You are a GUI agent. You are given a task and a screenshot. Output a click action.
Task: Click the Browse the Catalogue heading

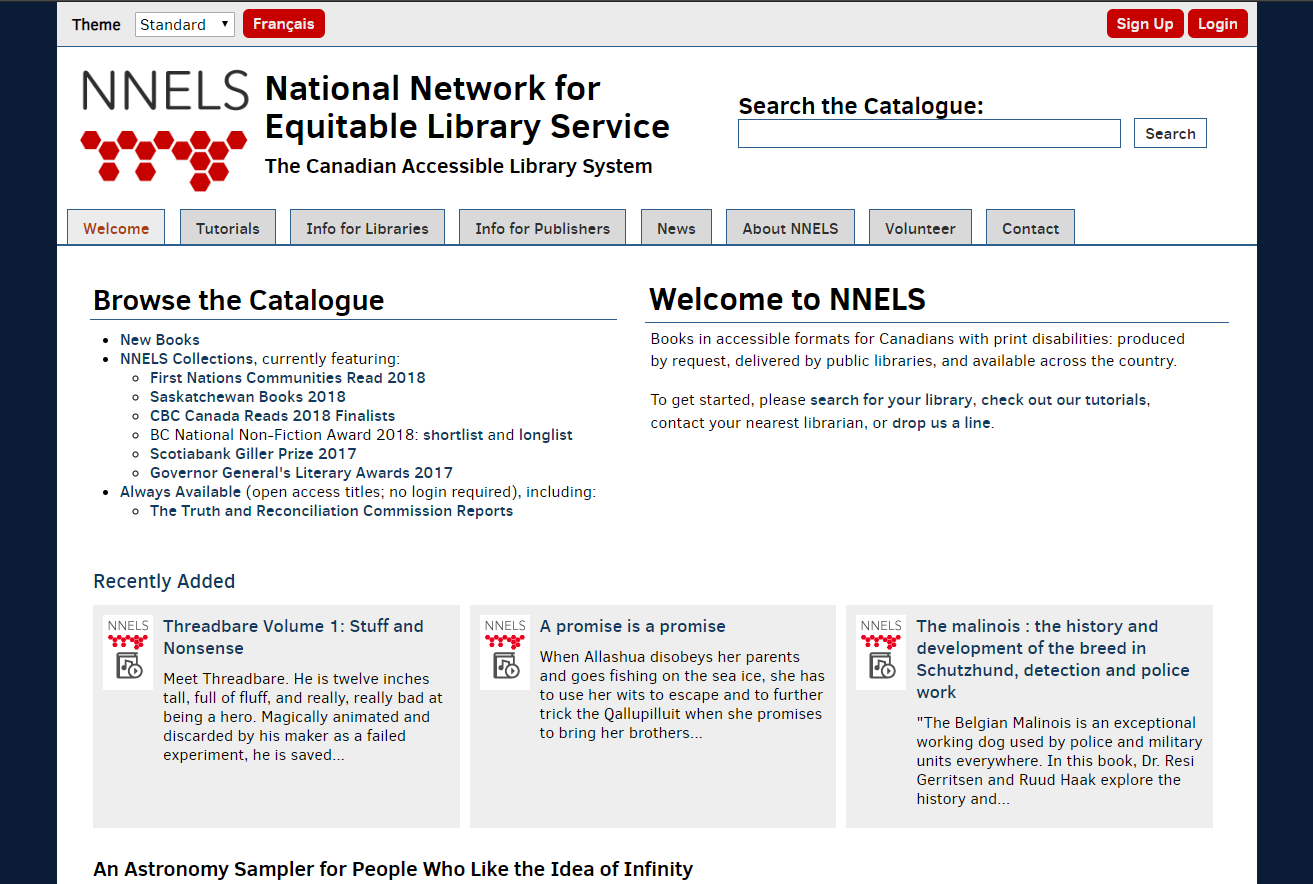click(x=238, y=301)
